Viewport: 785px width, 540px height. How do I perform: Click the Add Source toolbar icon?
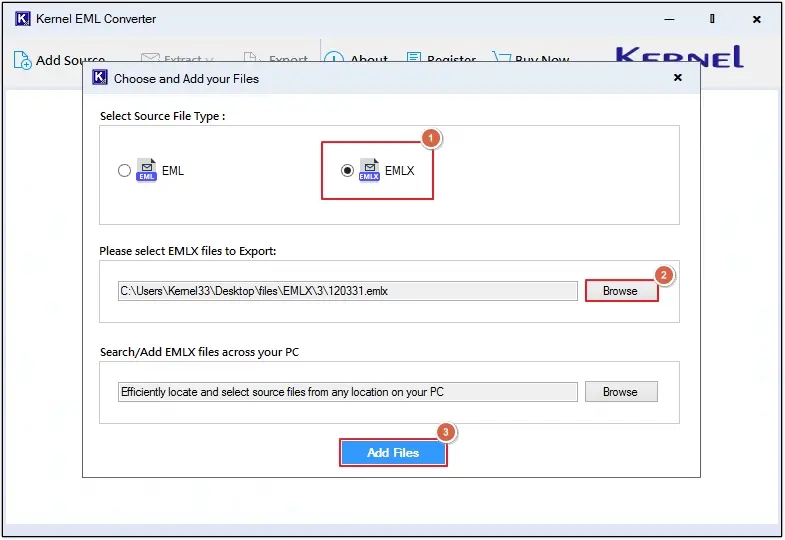pyautogui.click(x=22, y=60)
